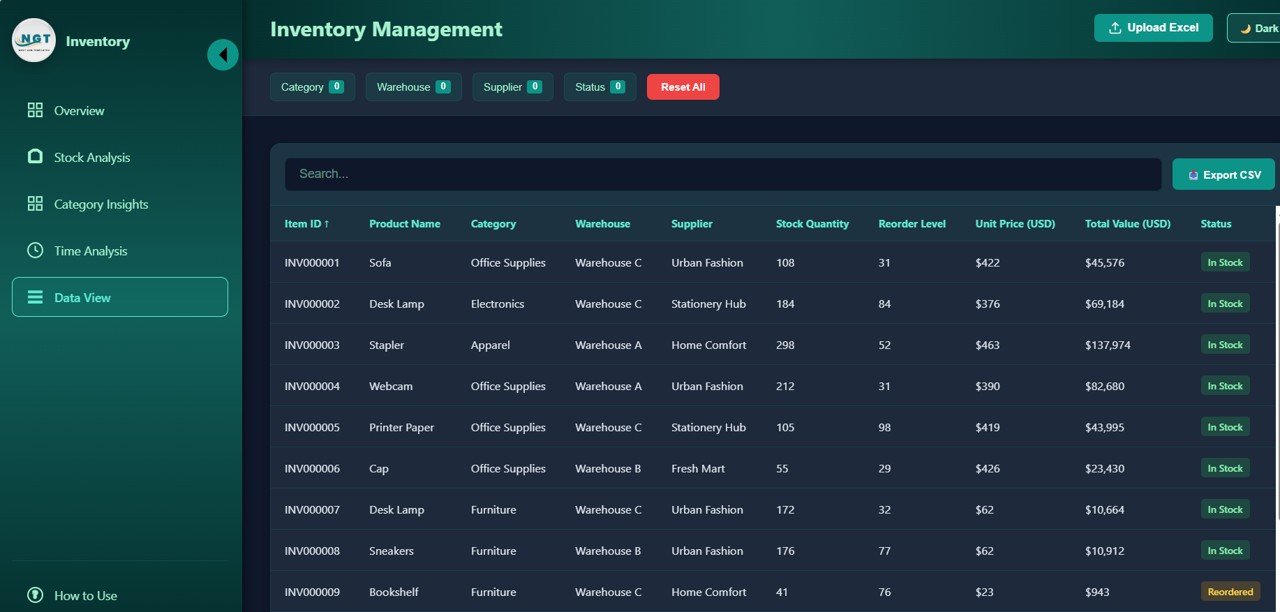Image resolution: width=1280 pixels, height=612 pixels.
Task: Sort table by Item ID column header
Action: (x=306, y=224)
